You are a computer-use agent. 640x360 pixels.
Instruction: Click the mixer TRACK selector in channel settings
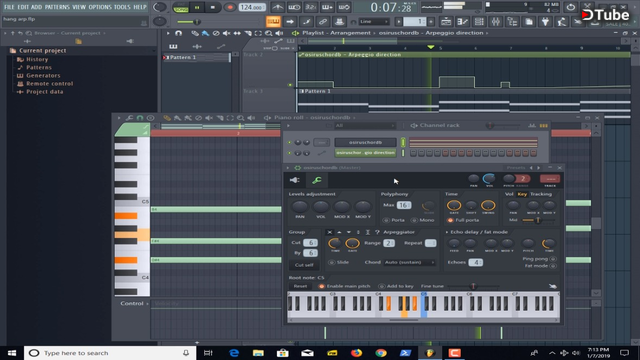(x=550, y=179)
